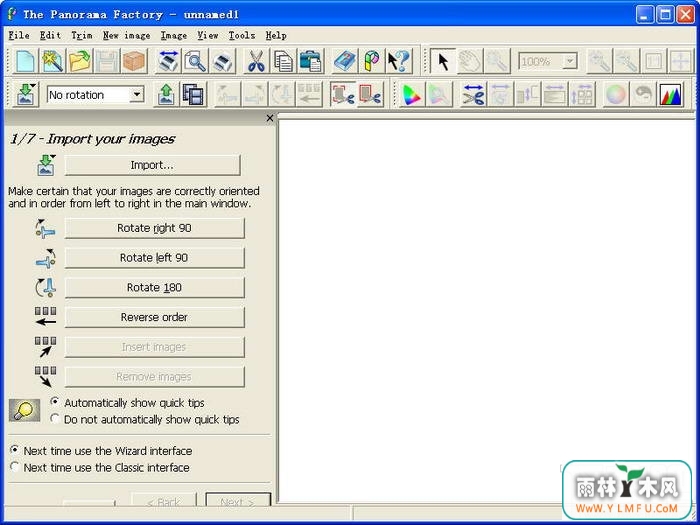The width and height of the screenshot is (700, 525).
Task: Click the resize arrows grid toolbar icon
Action: (583, 94)
